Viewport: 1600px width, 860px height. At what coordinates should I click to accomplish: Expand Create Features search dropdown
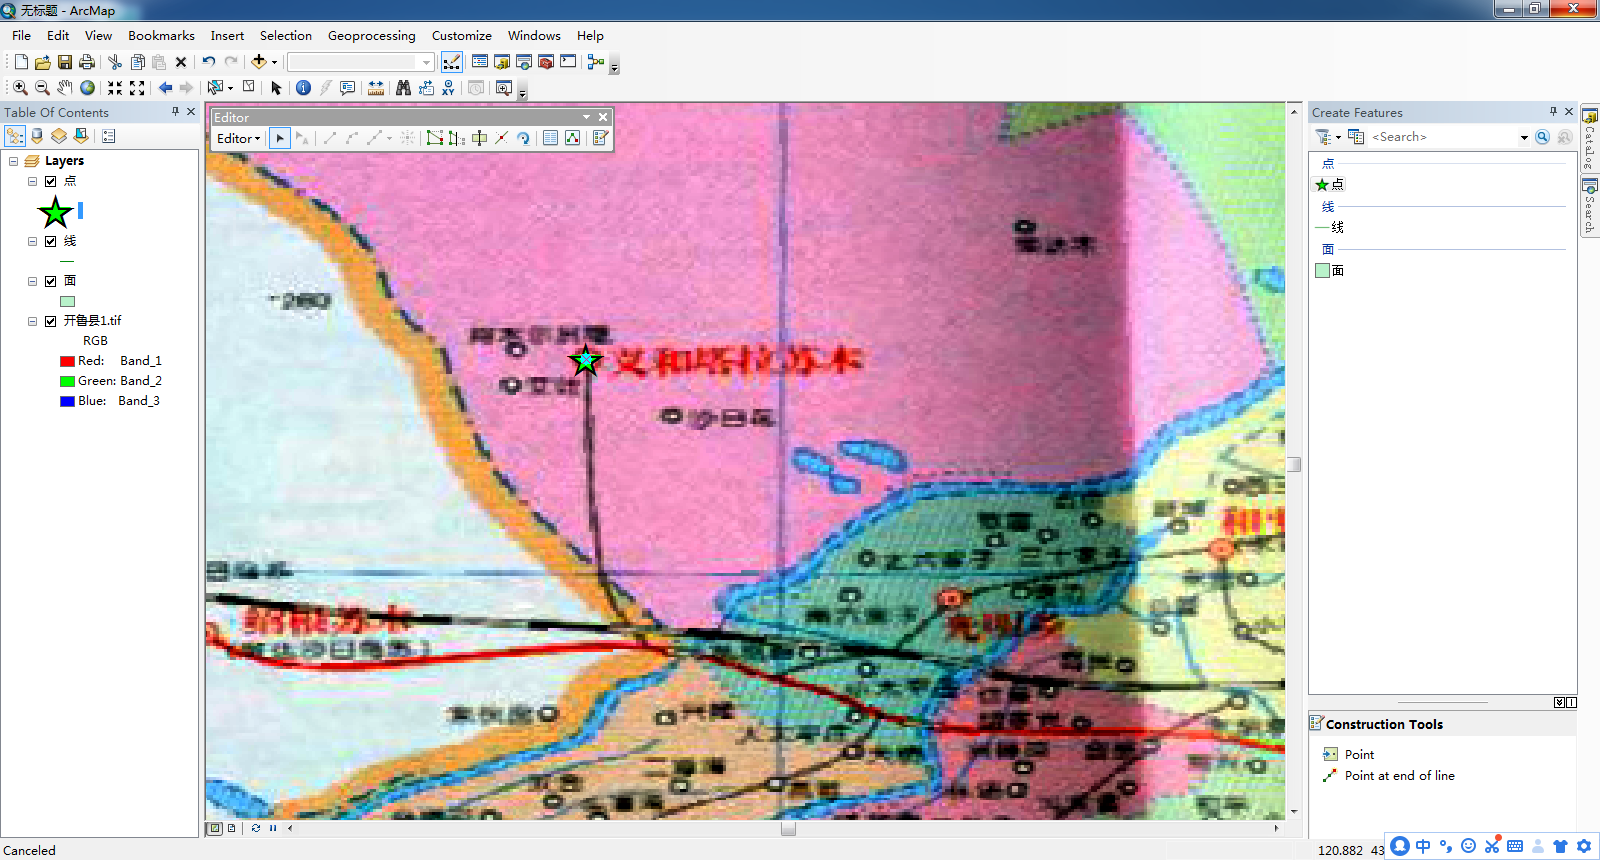[1524, 137]
